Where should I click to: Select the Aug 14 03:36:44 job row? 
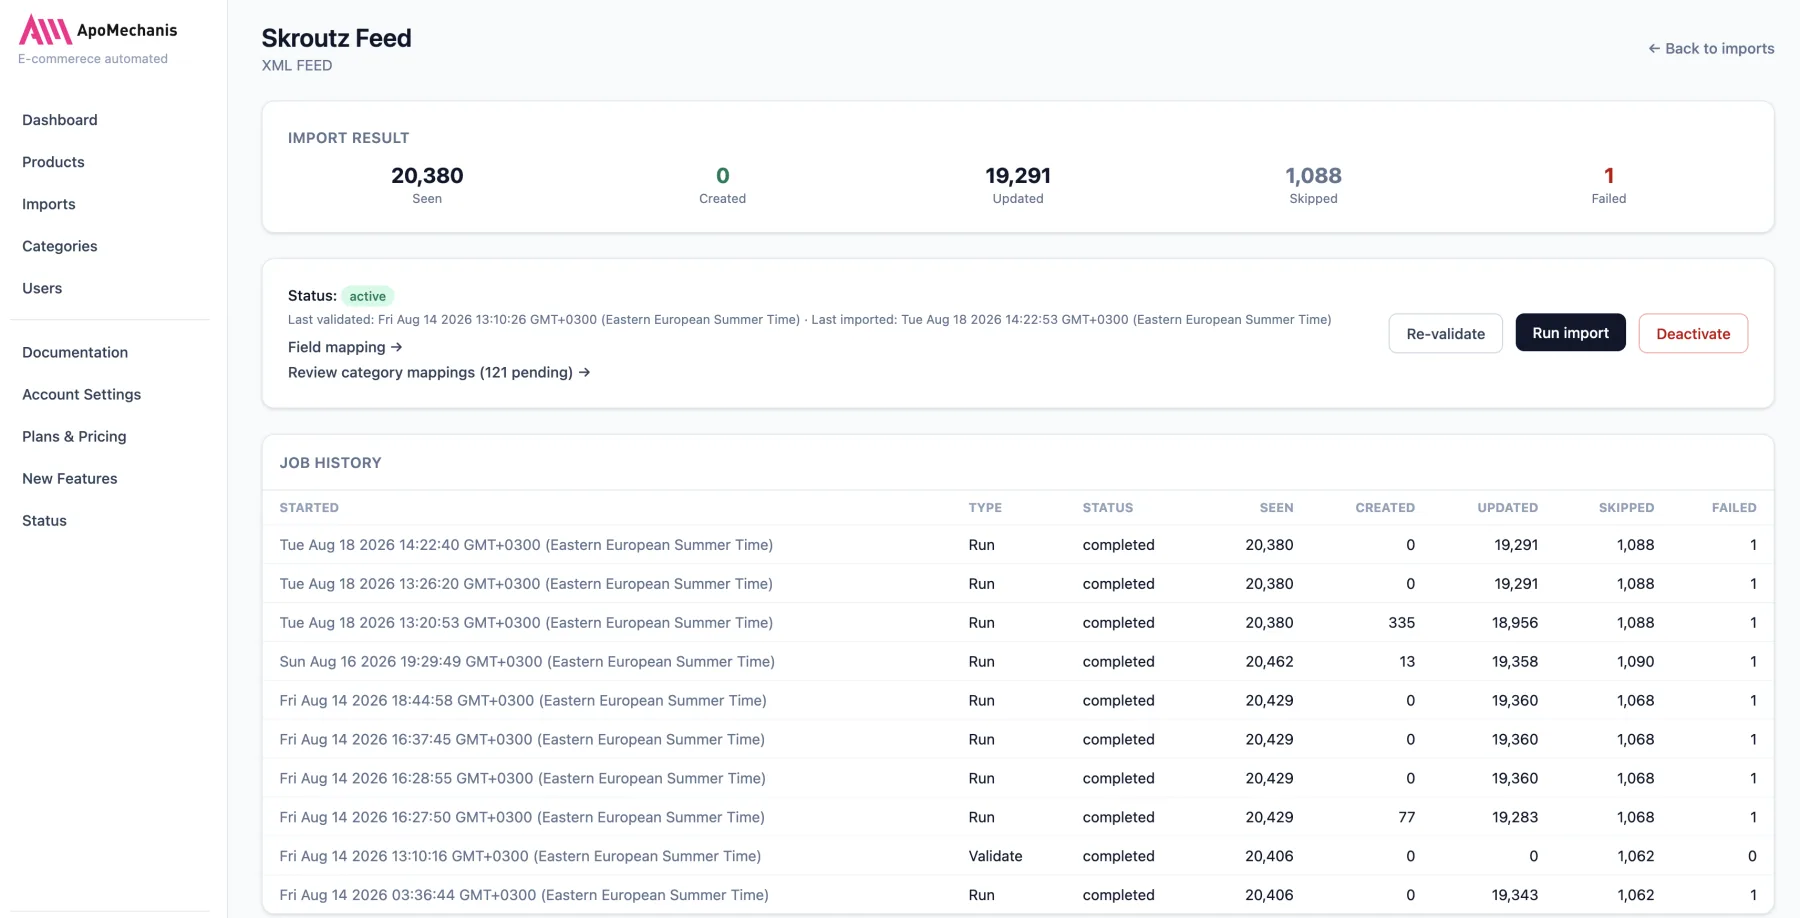tap(1018, 895)
